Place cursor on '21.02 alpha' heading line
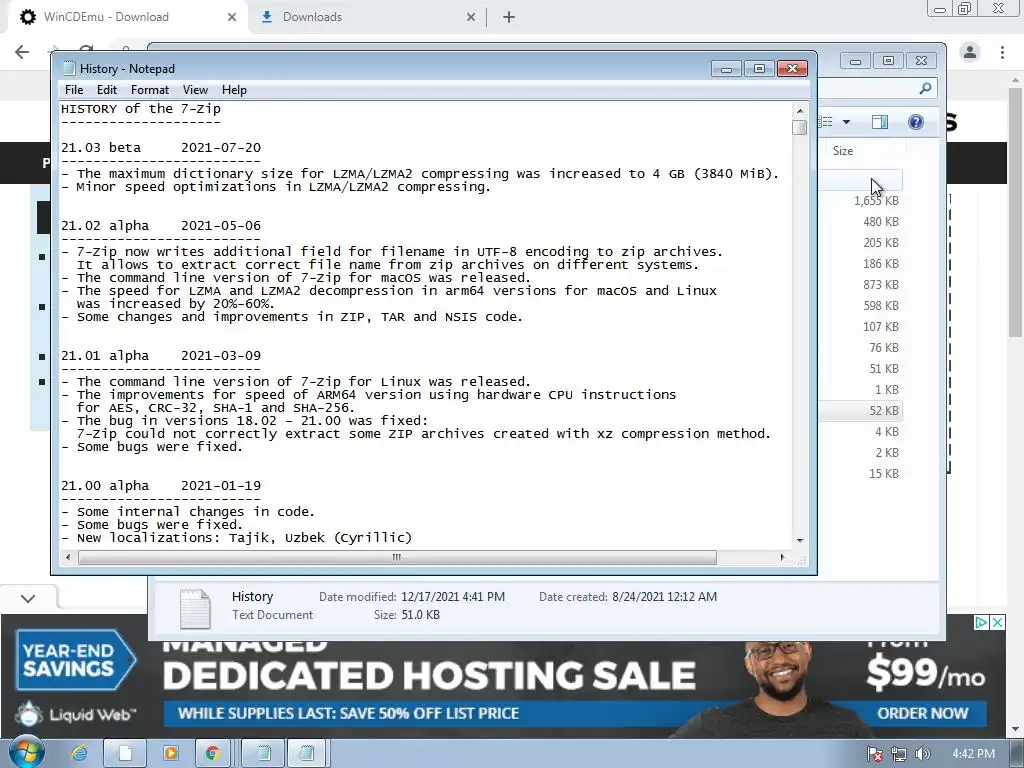 (161, 226)
